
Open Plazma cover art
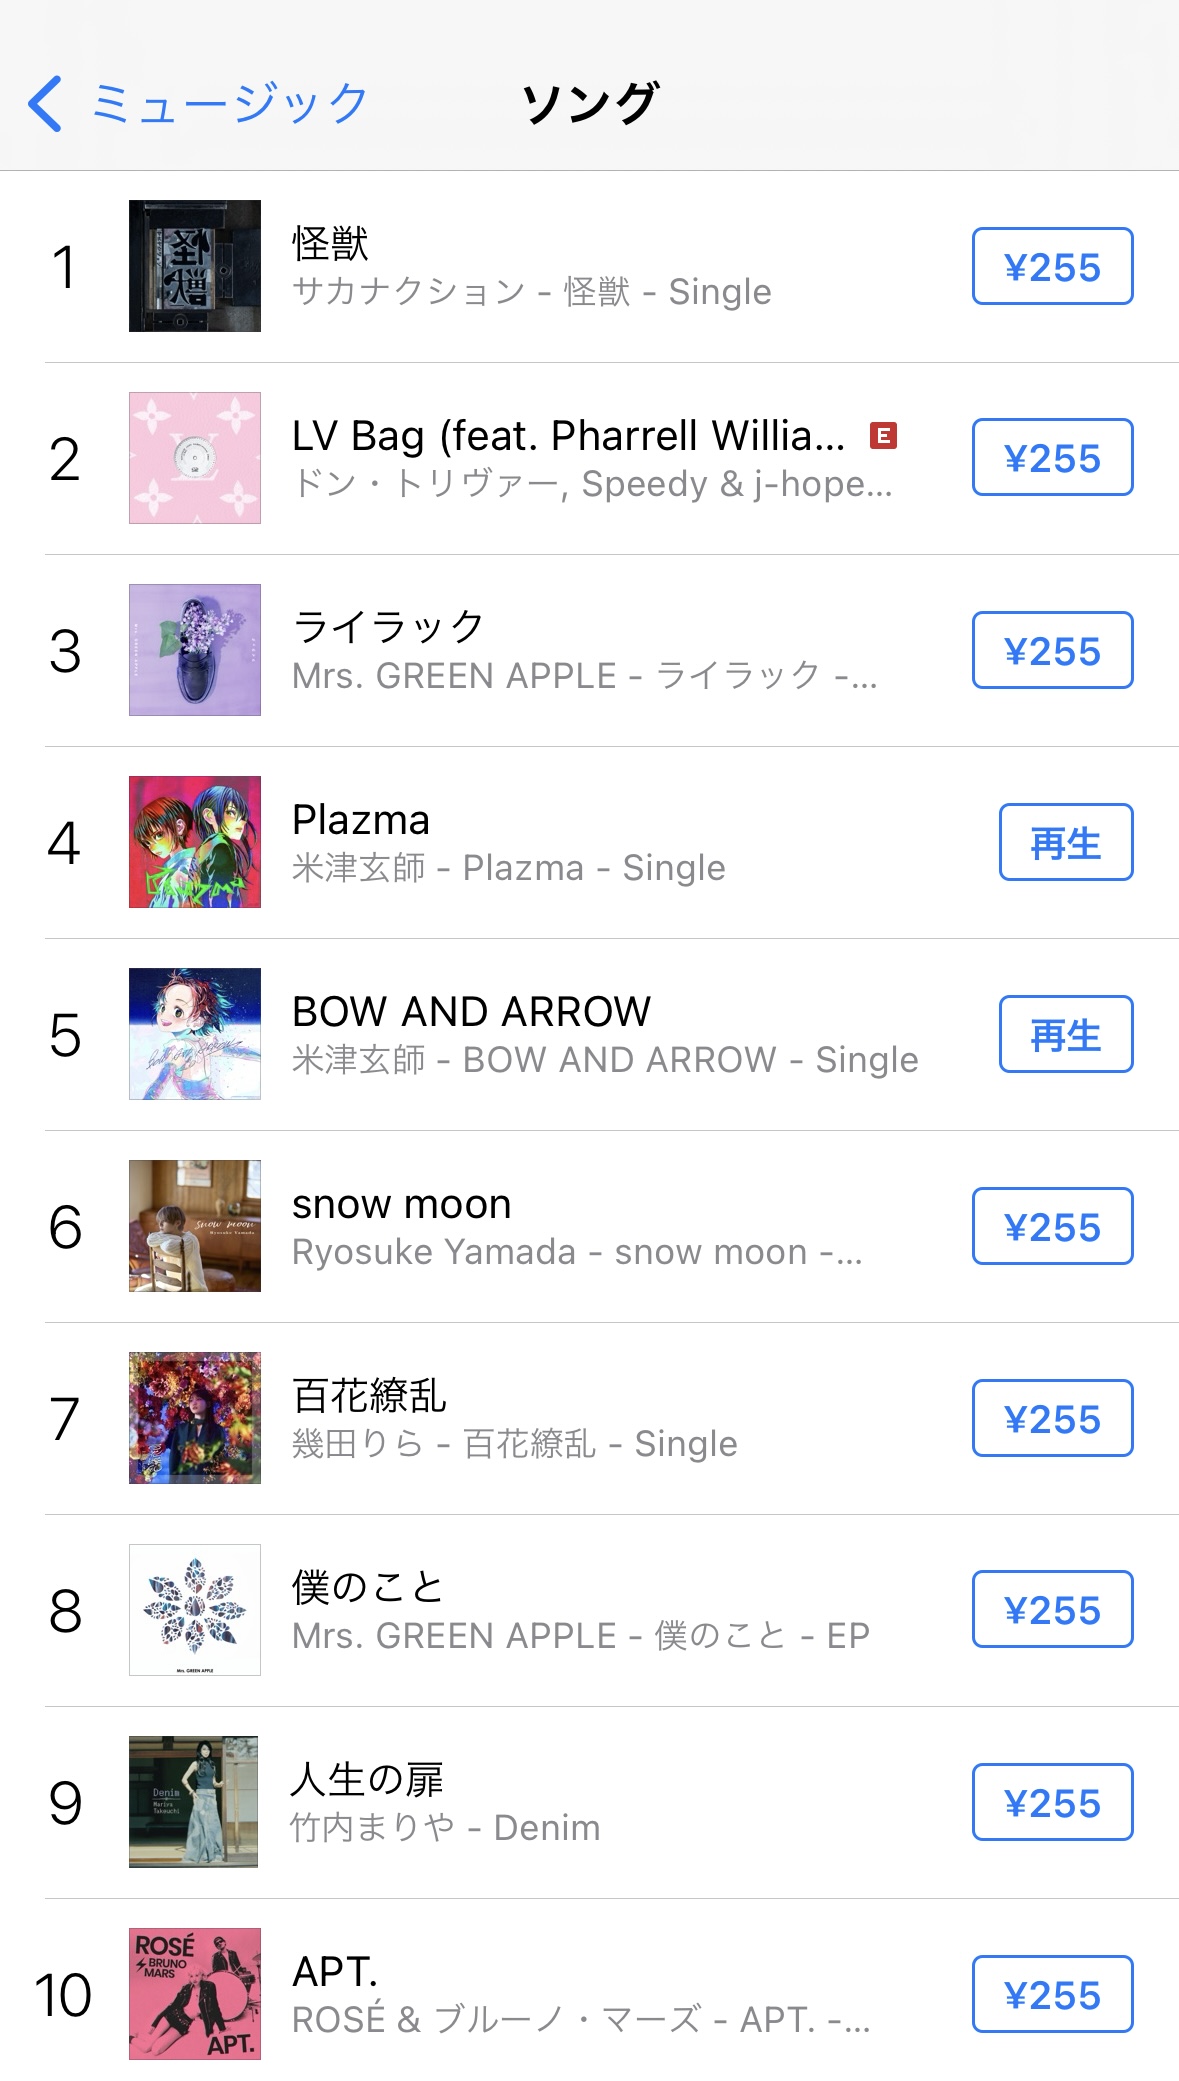195,842
